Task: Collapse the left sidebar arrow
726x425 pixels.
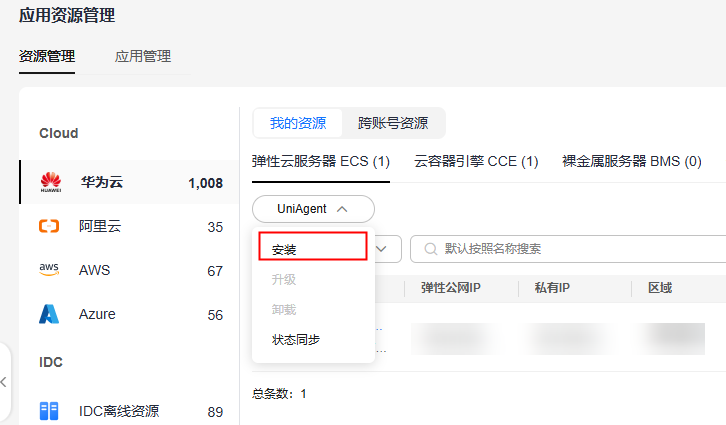Action: (4, 382)
